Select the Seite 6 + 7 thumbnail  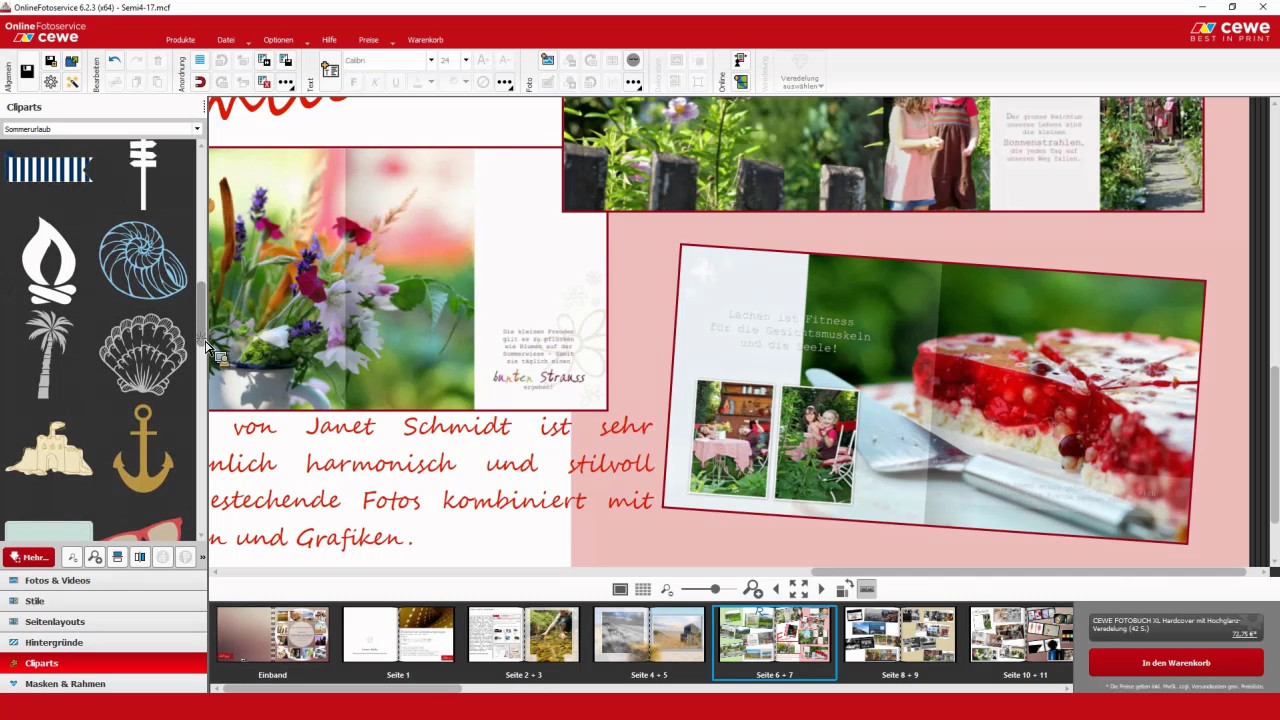[x=774, y=635]
